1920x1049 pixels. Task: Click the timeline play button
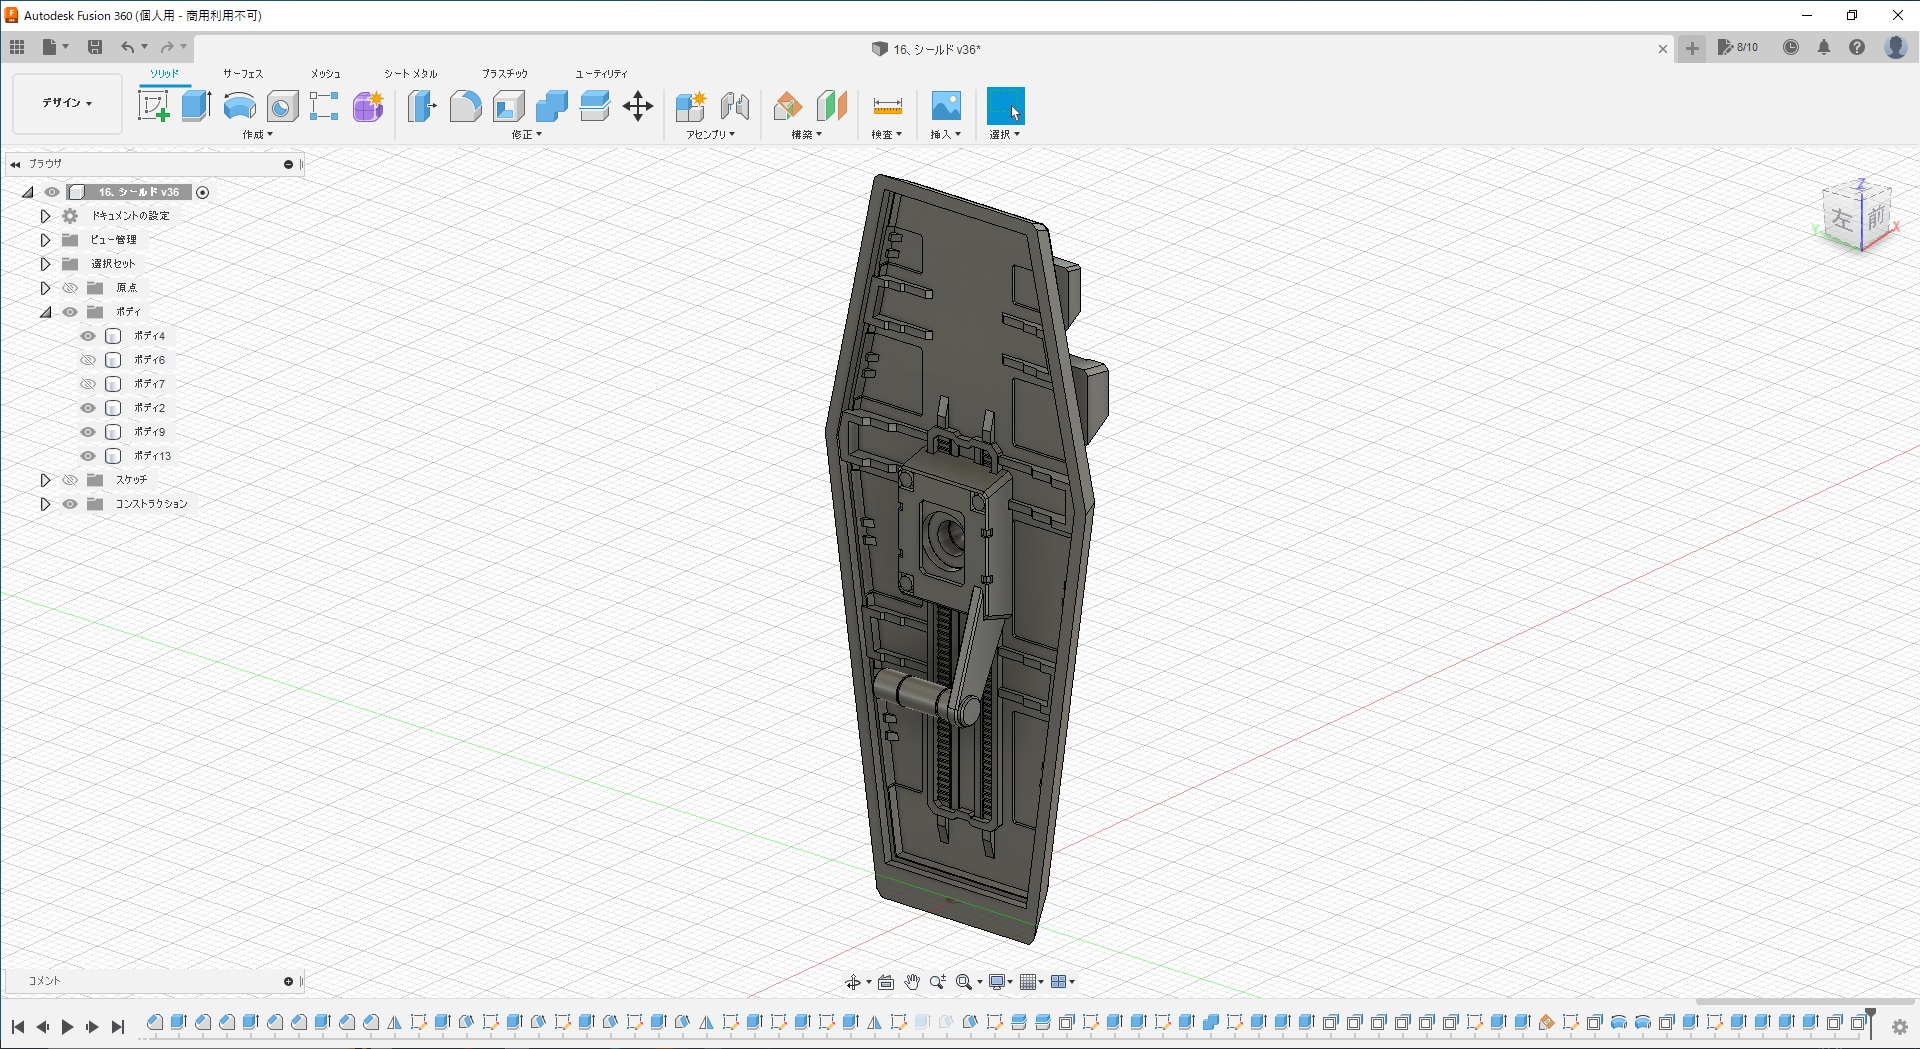pos(67,1027)
